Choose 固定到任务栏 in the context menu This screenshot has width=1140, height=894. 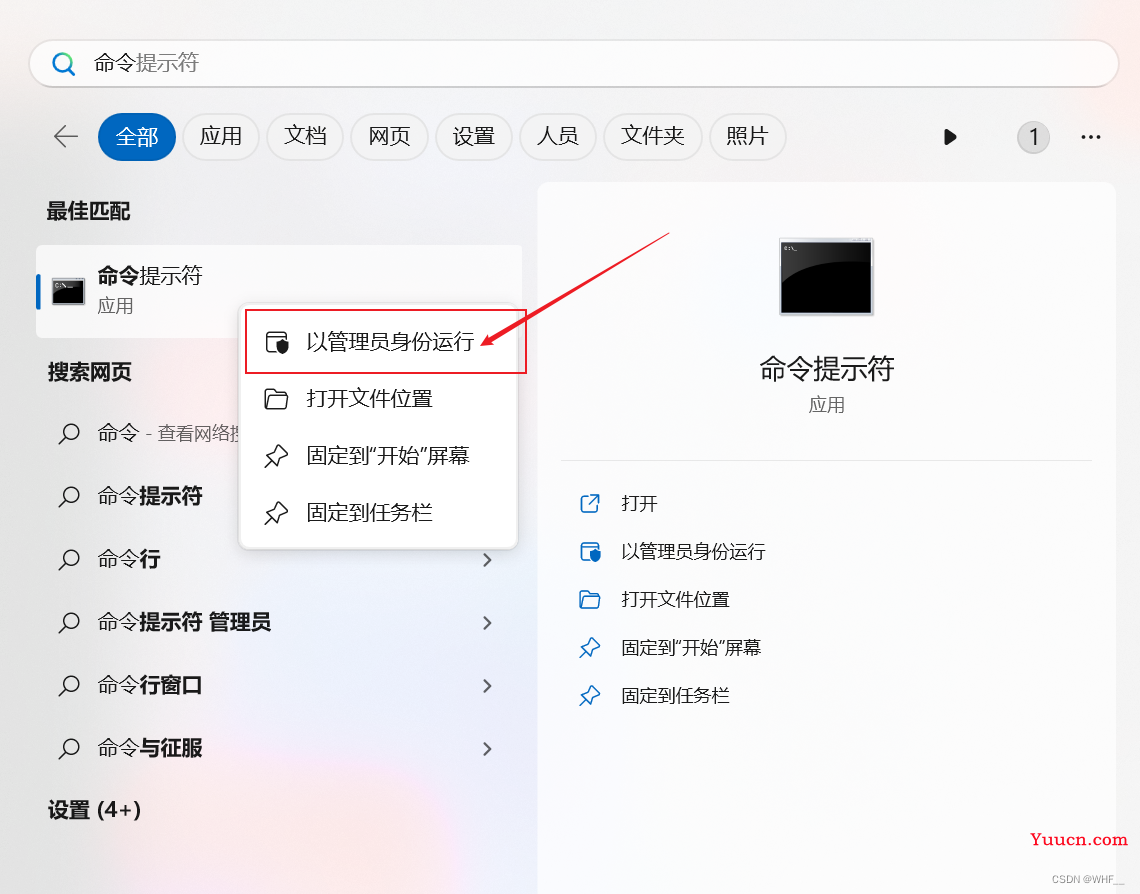coord(378,513)
